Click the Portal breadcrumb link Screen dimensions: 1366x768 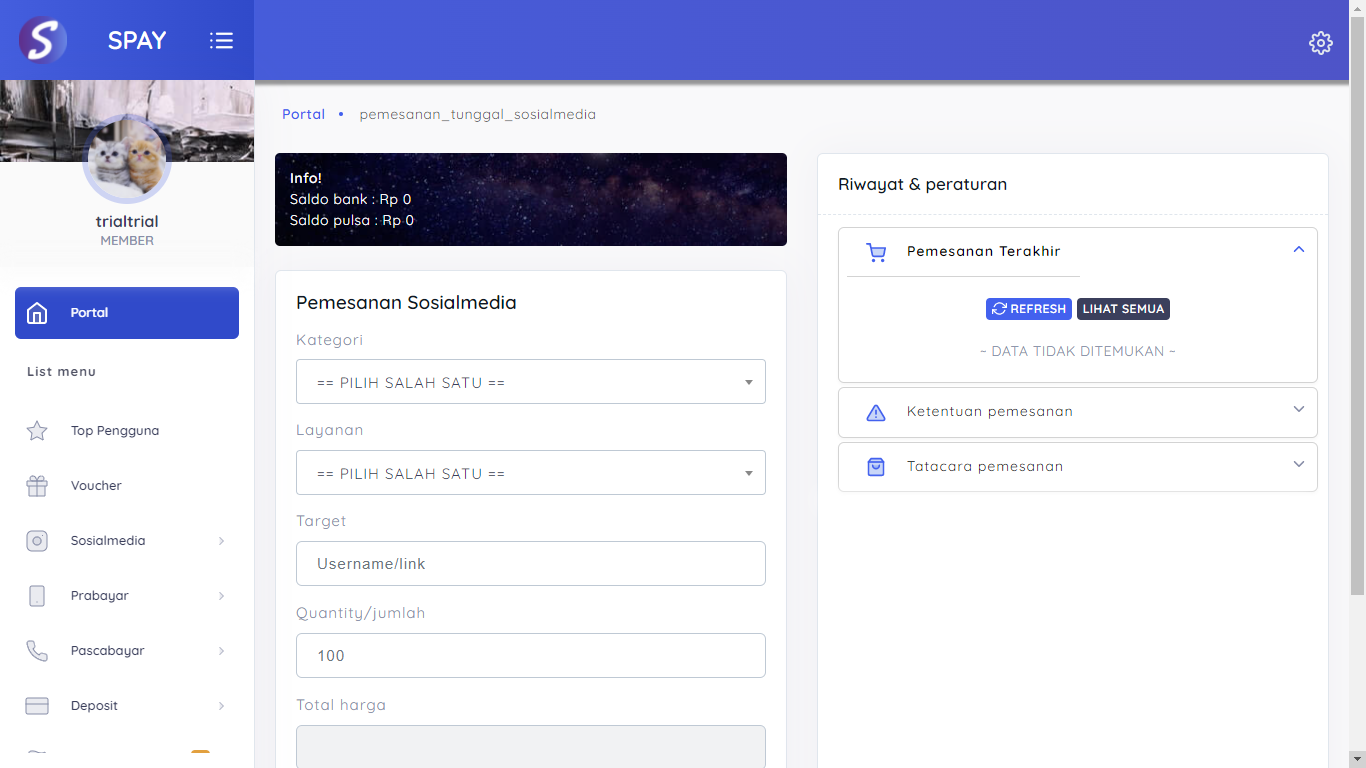pyautogui.click(x=303, y=114)
